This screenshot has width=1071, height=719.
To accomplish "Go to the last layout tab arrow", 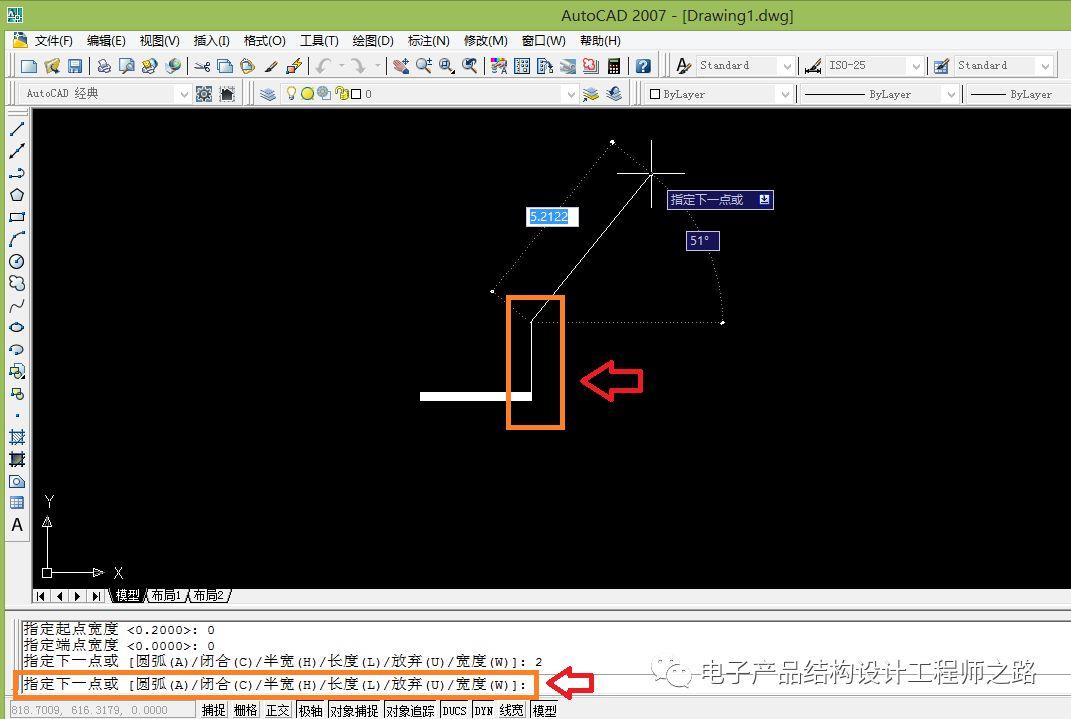I will pos(96,595).
